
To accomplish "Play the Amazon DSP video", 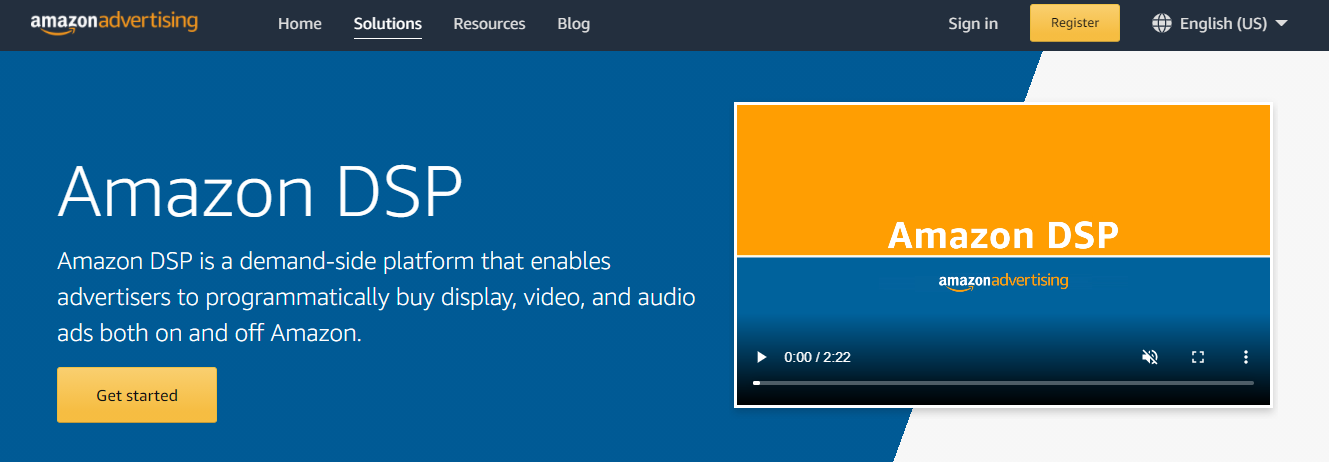I will tap(762, 357).
